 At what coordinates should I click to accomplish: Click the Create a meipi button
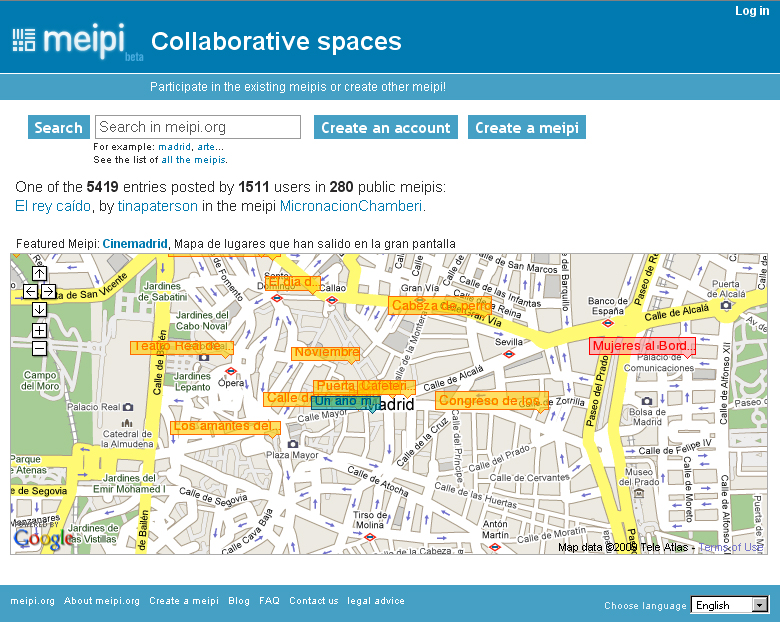tap(526, 127)
